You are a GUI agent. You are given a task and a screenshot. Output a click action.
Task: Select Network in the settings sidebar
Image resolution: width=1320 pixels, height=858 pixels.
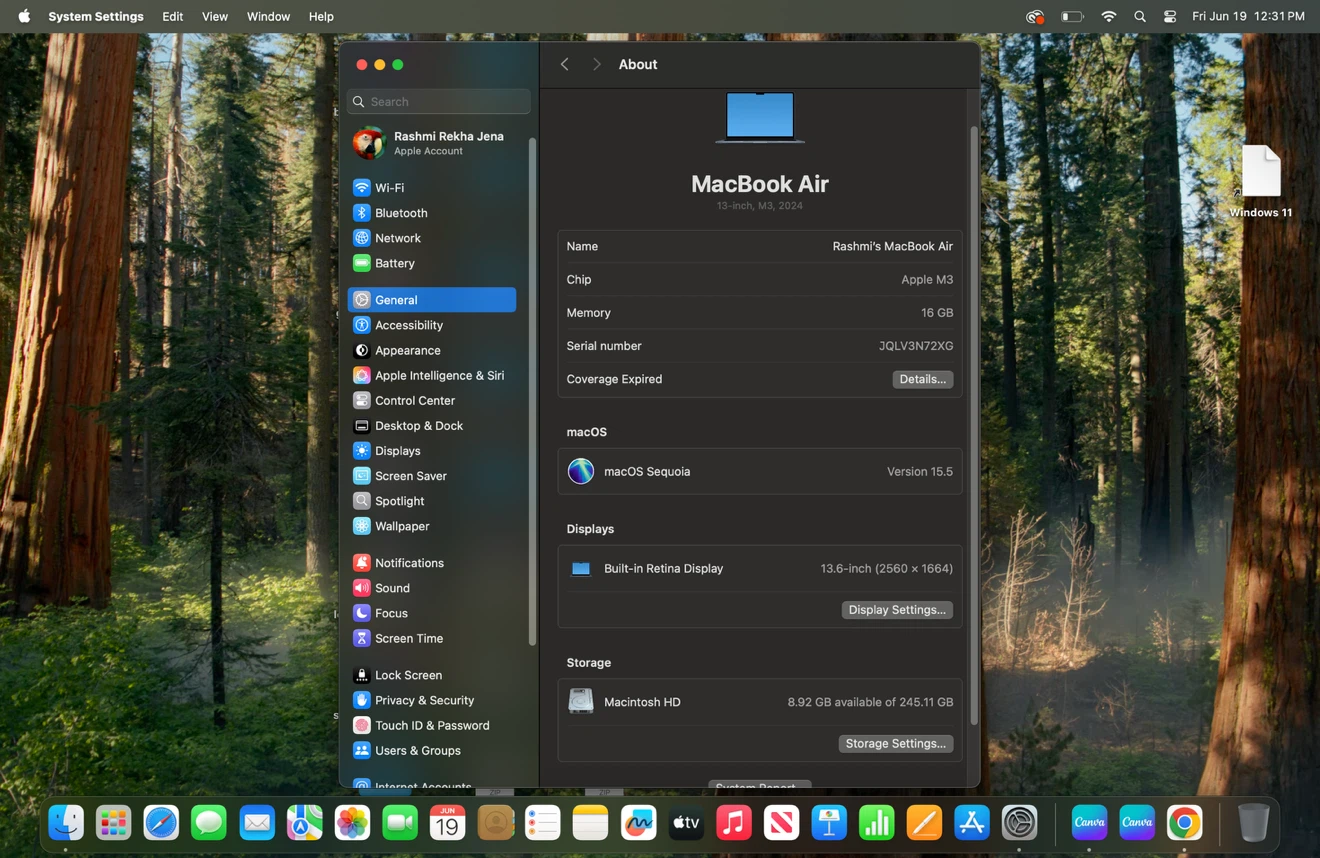(x=432, y=238)
